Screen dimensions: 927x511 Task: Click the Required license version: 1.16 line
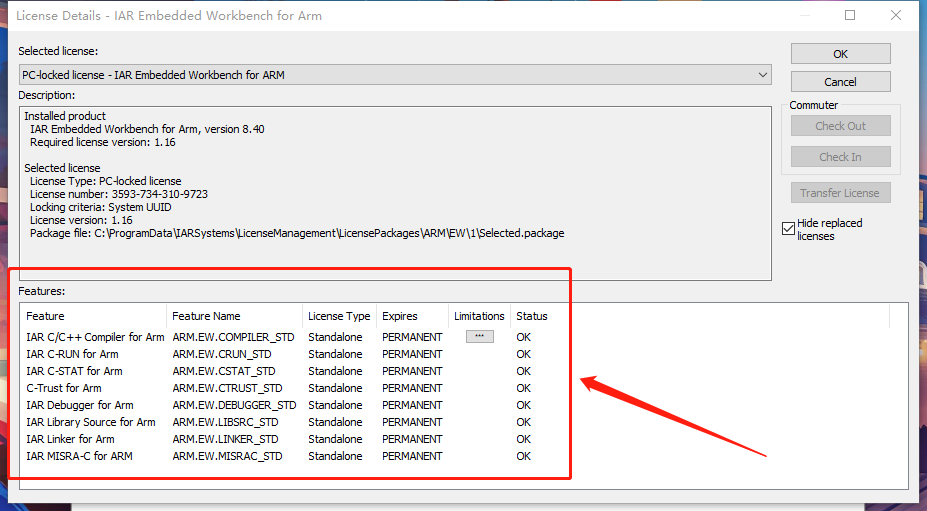pyautogui.click(x=103, y=143)
